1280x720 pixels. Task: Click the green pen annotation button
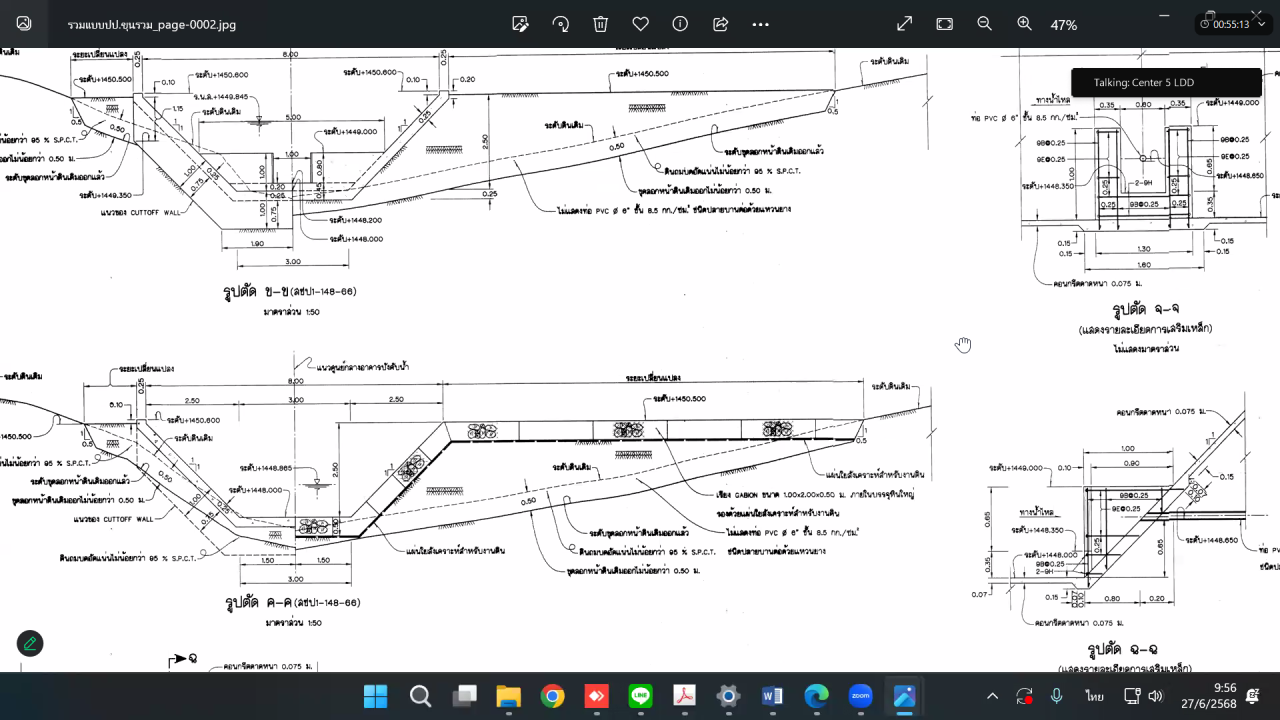pyautogui.click(x=30, y=643)
